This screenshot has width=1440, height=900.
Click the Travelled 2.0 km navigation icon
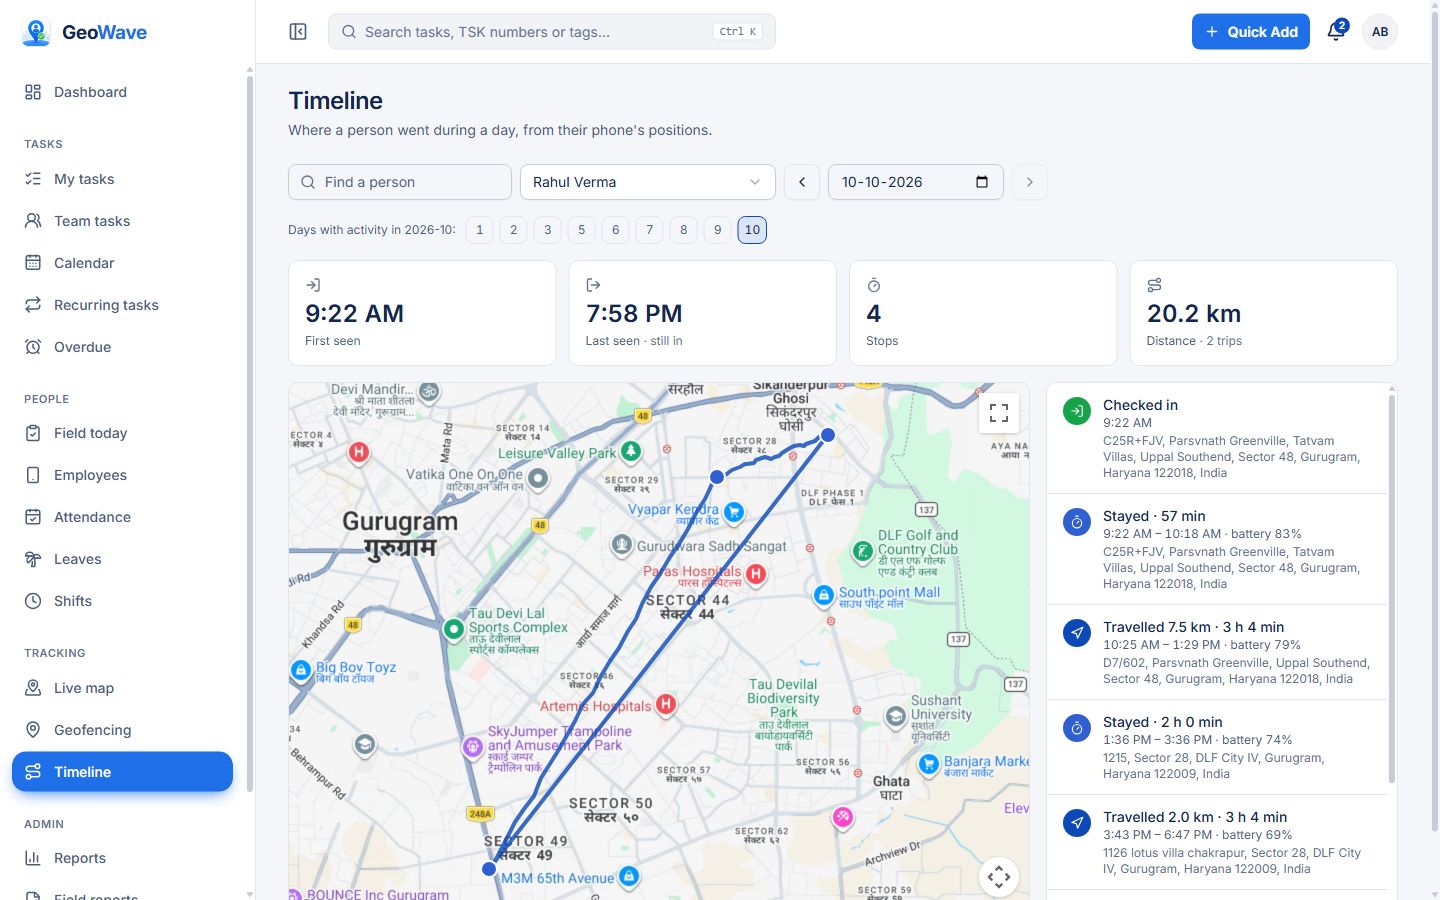(x=1077, y=823)
